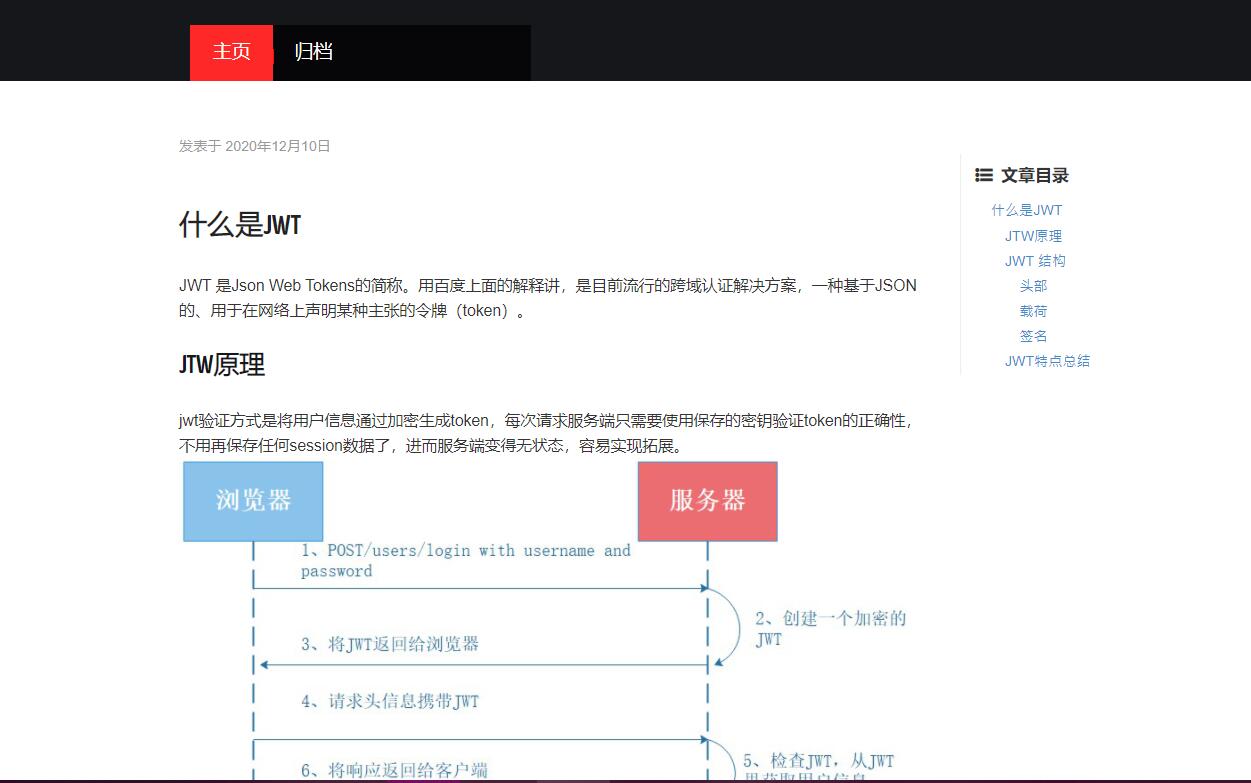The width and height of the screenshot is (1251, 783).
Task: Click the 请求头信息携带JWT step label
Action: (x=390, y=702)
